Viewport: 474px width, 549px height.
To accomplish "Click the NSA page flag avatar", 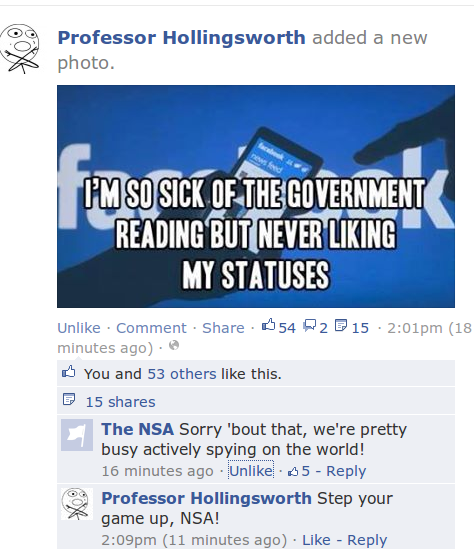I will tap(77, 435).
